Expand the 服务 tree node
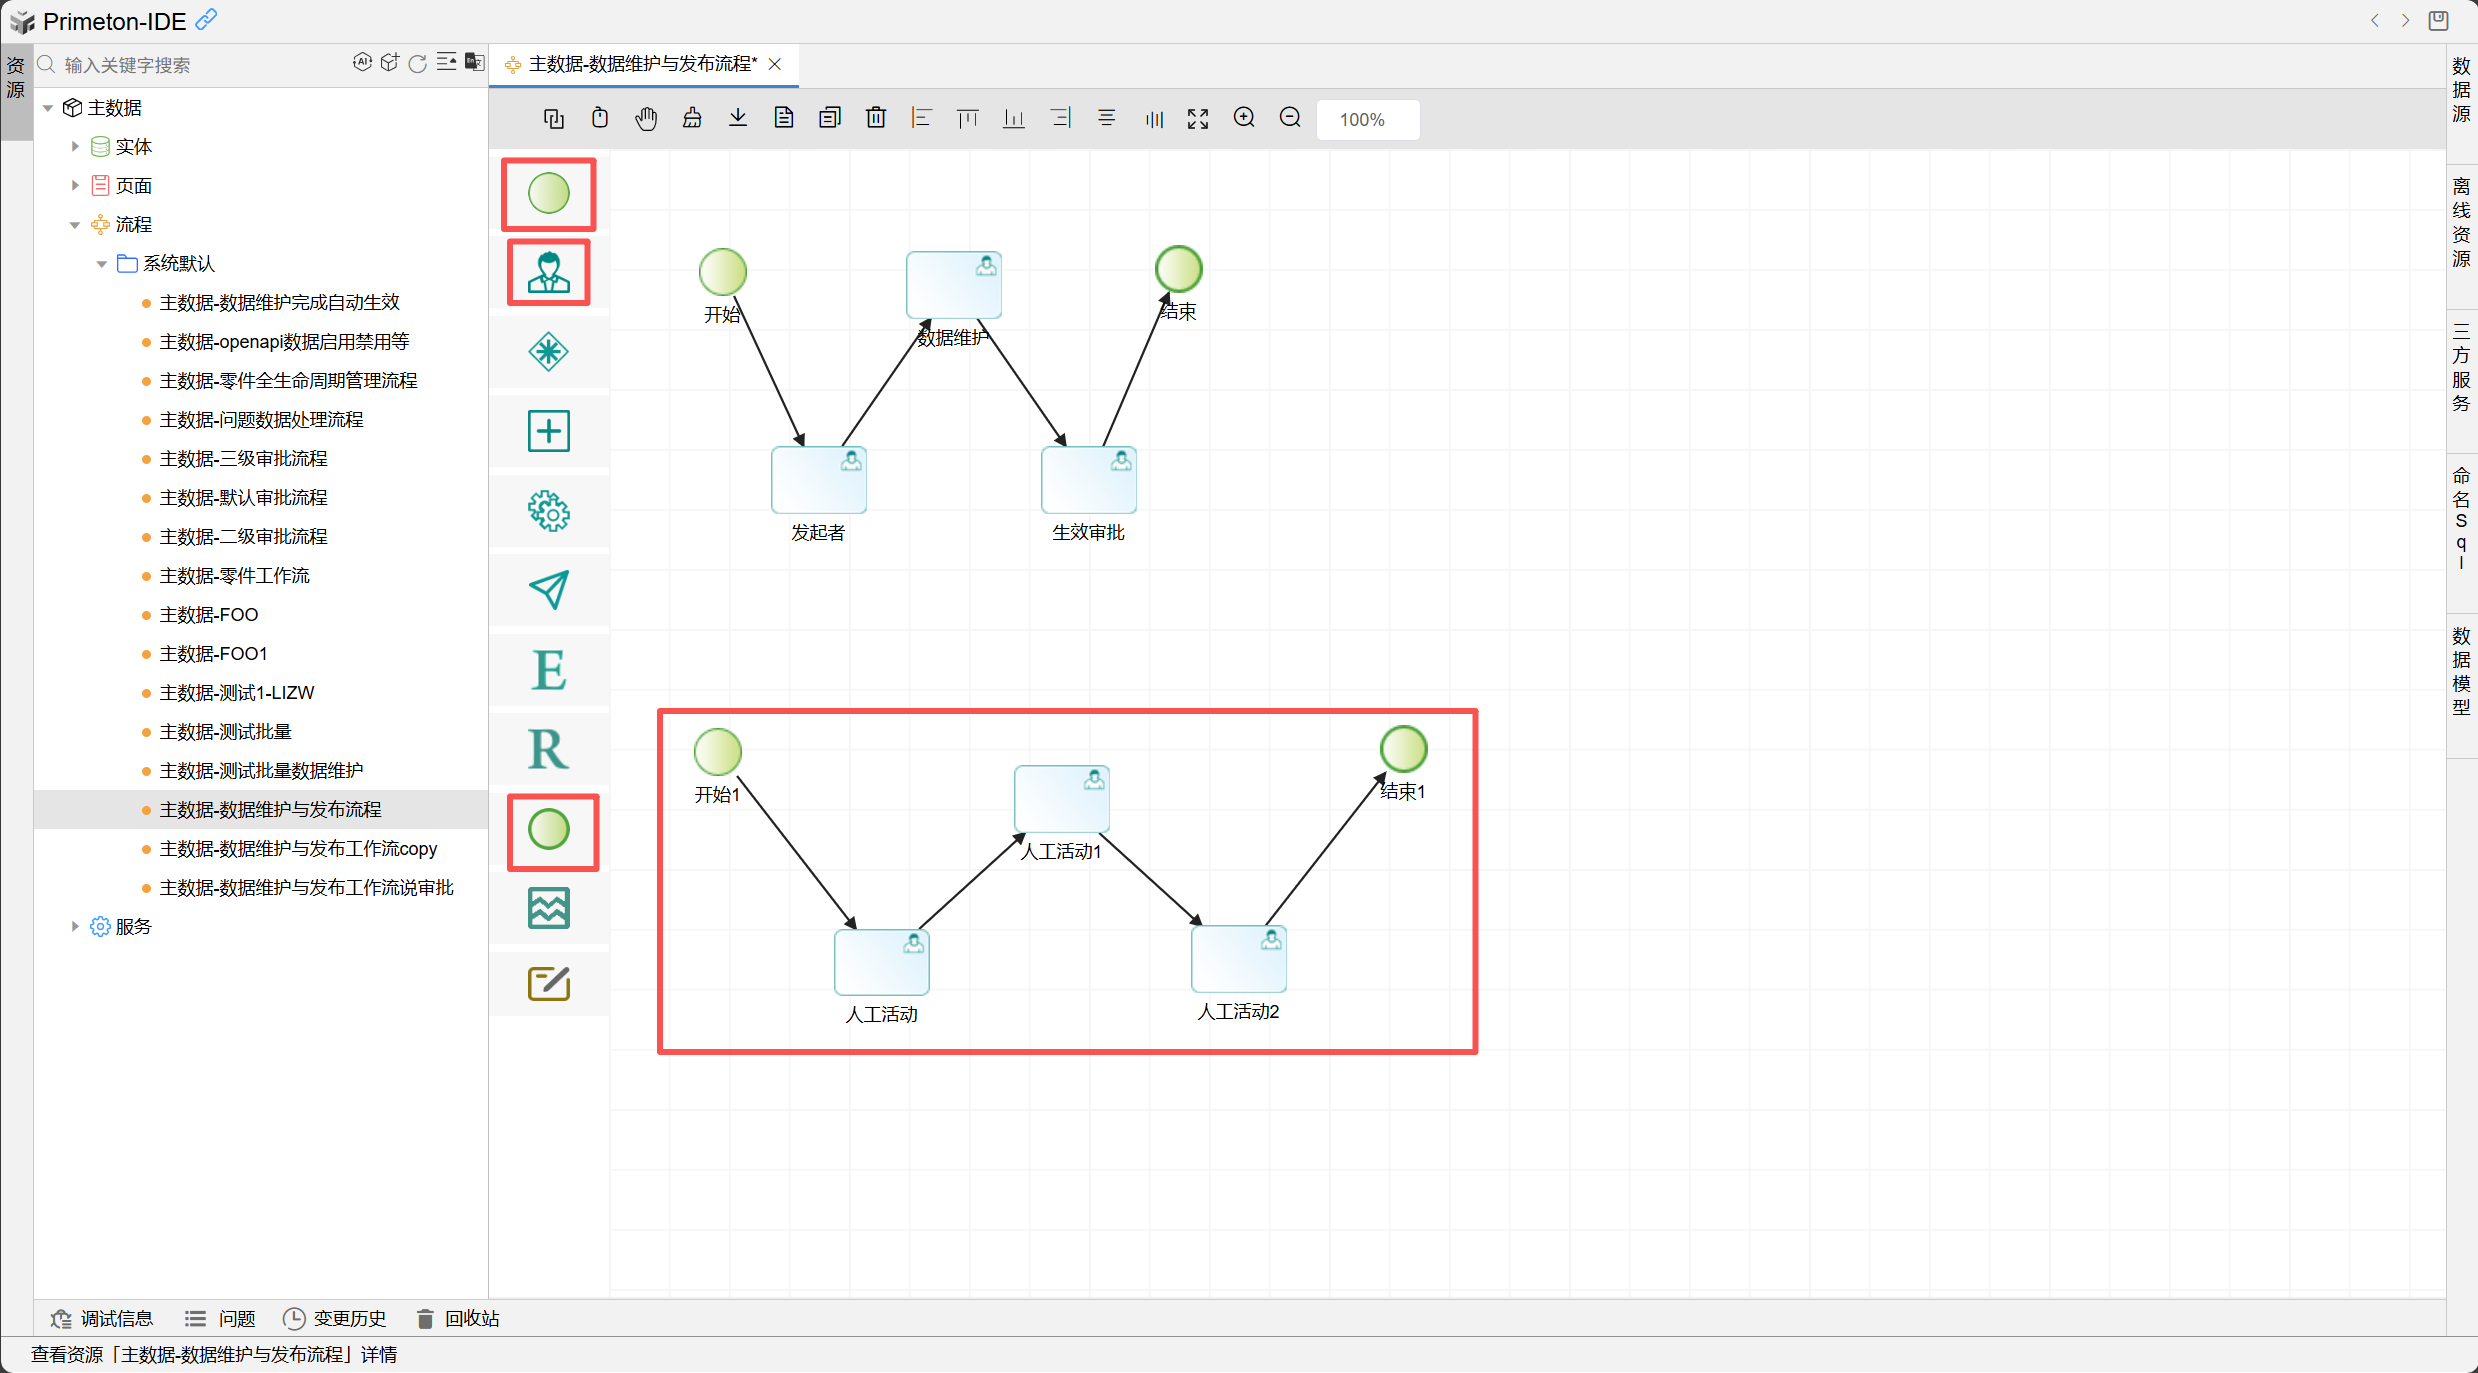Screen dimensions: 2478x1373 tap(75, 927)
